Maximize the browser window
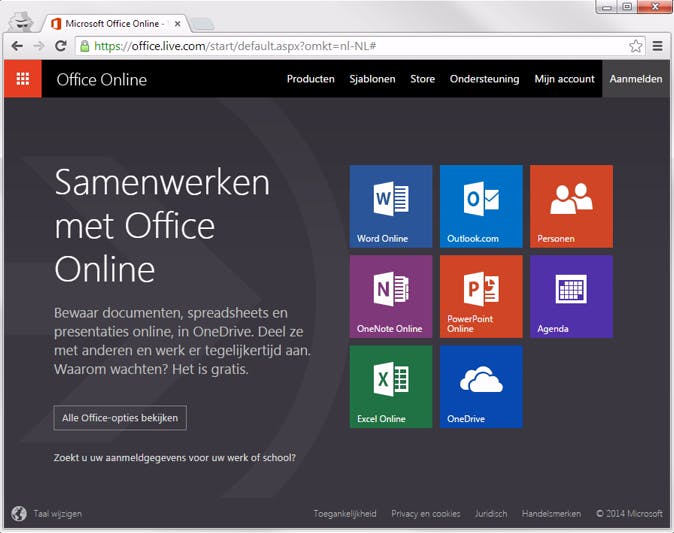The height and width of the screenshot is (533, 674). 627,6
